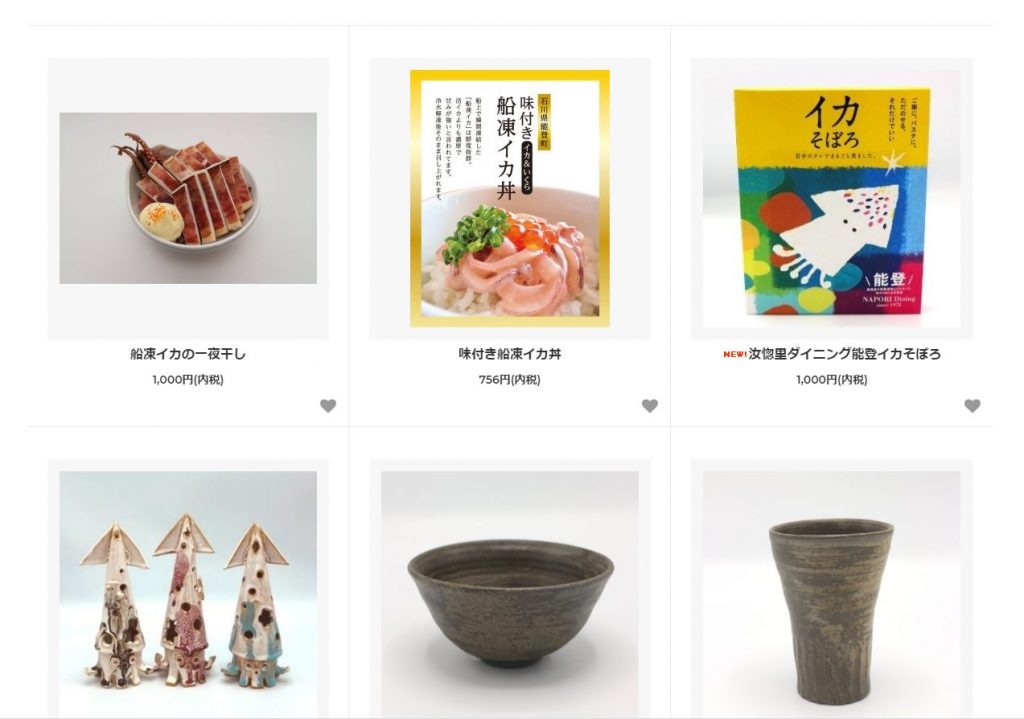
Task: Toggle the heart icon for 味付き船凍イカ丼
Action: pos(650,406)
